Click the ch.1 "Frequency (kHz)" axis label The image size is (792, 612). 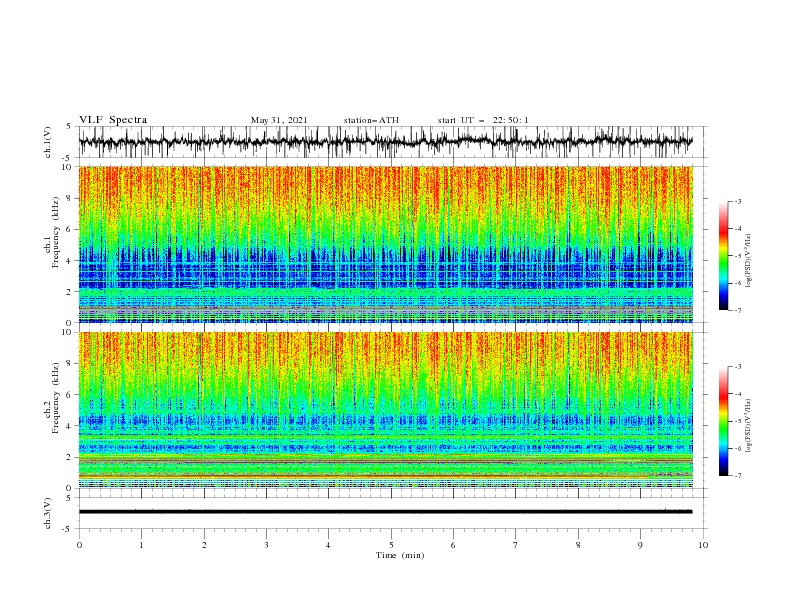56,232
